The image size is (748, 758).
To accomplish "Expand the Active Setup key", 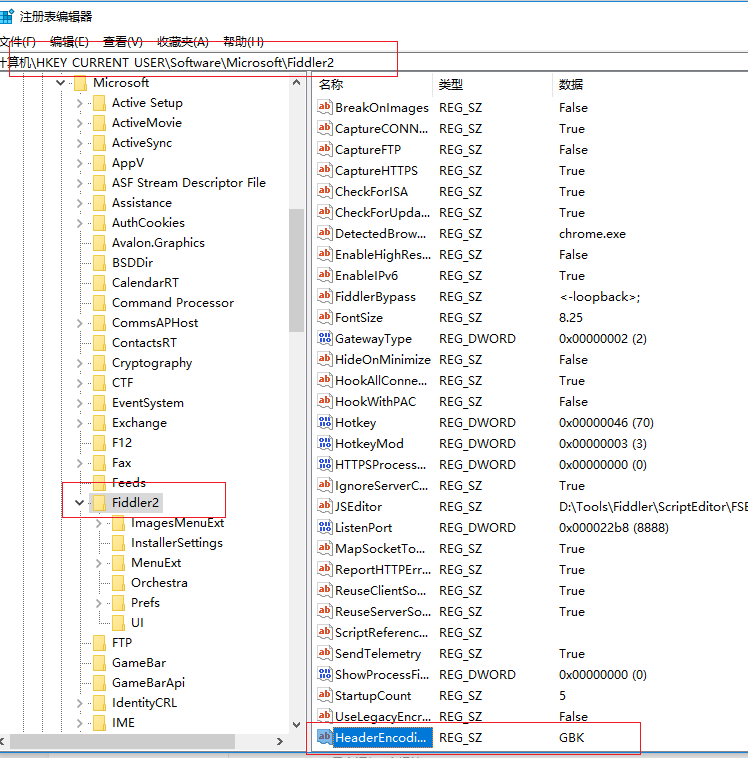I will pos(80,103).
